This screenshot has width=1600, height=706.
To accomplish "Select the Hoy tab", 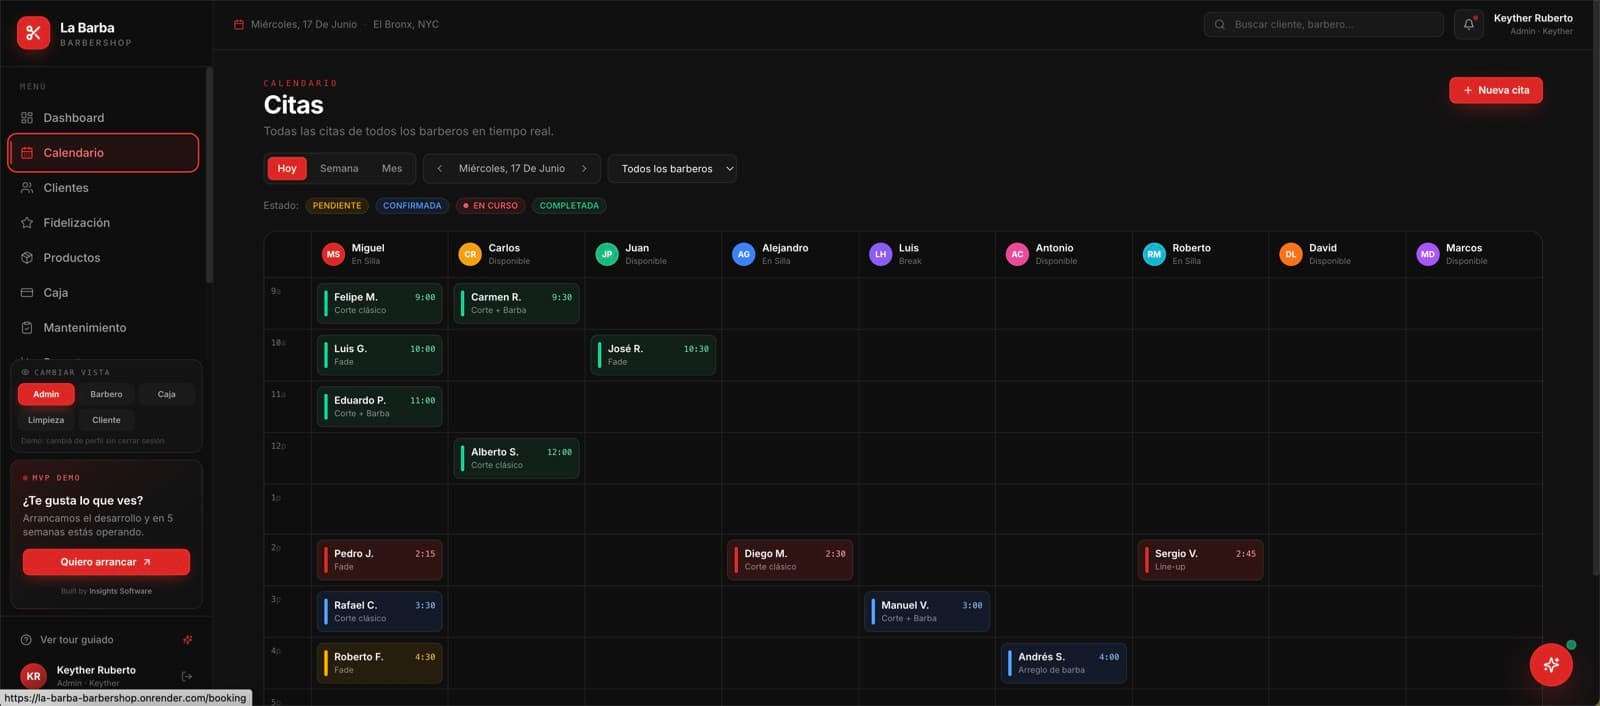I will point(287,169).
